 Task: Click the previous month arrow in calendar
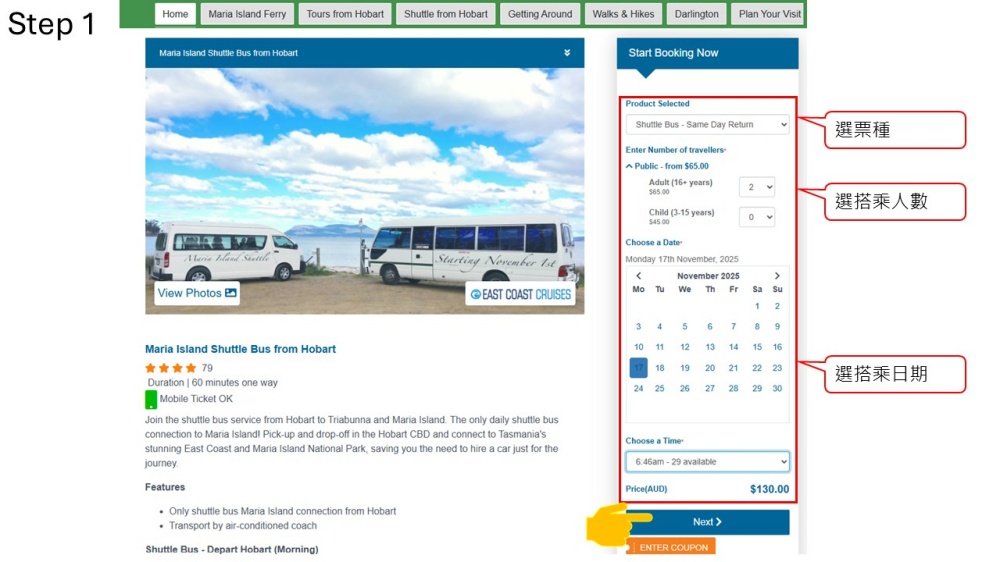pos(638,276)
